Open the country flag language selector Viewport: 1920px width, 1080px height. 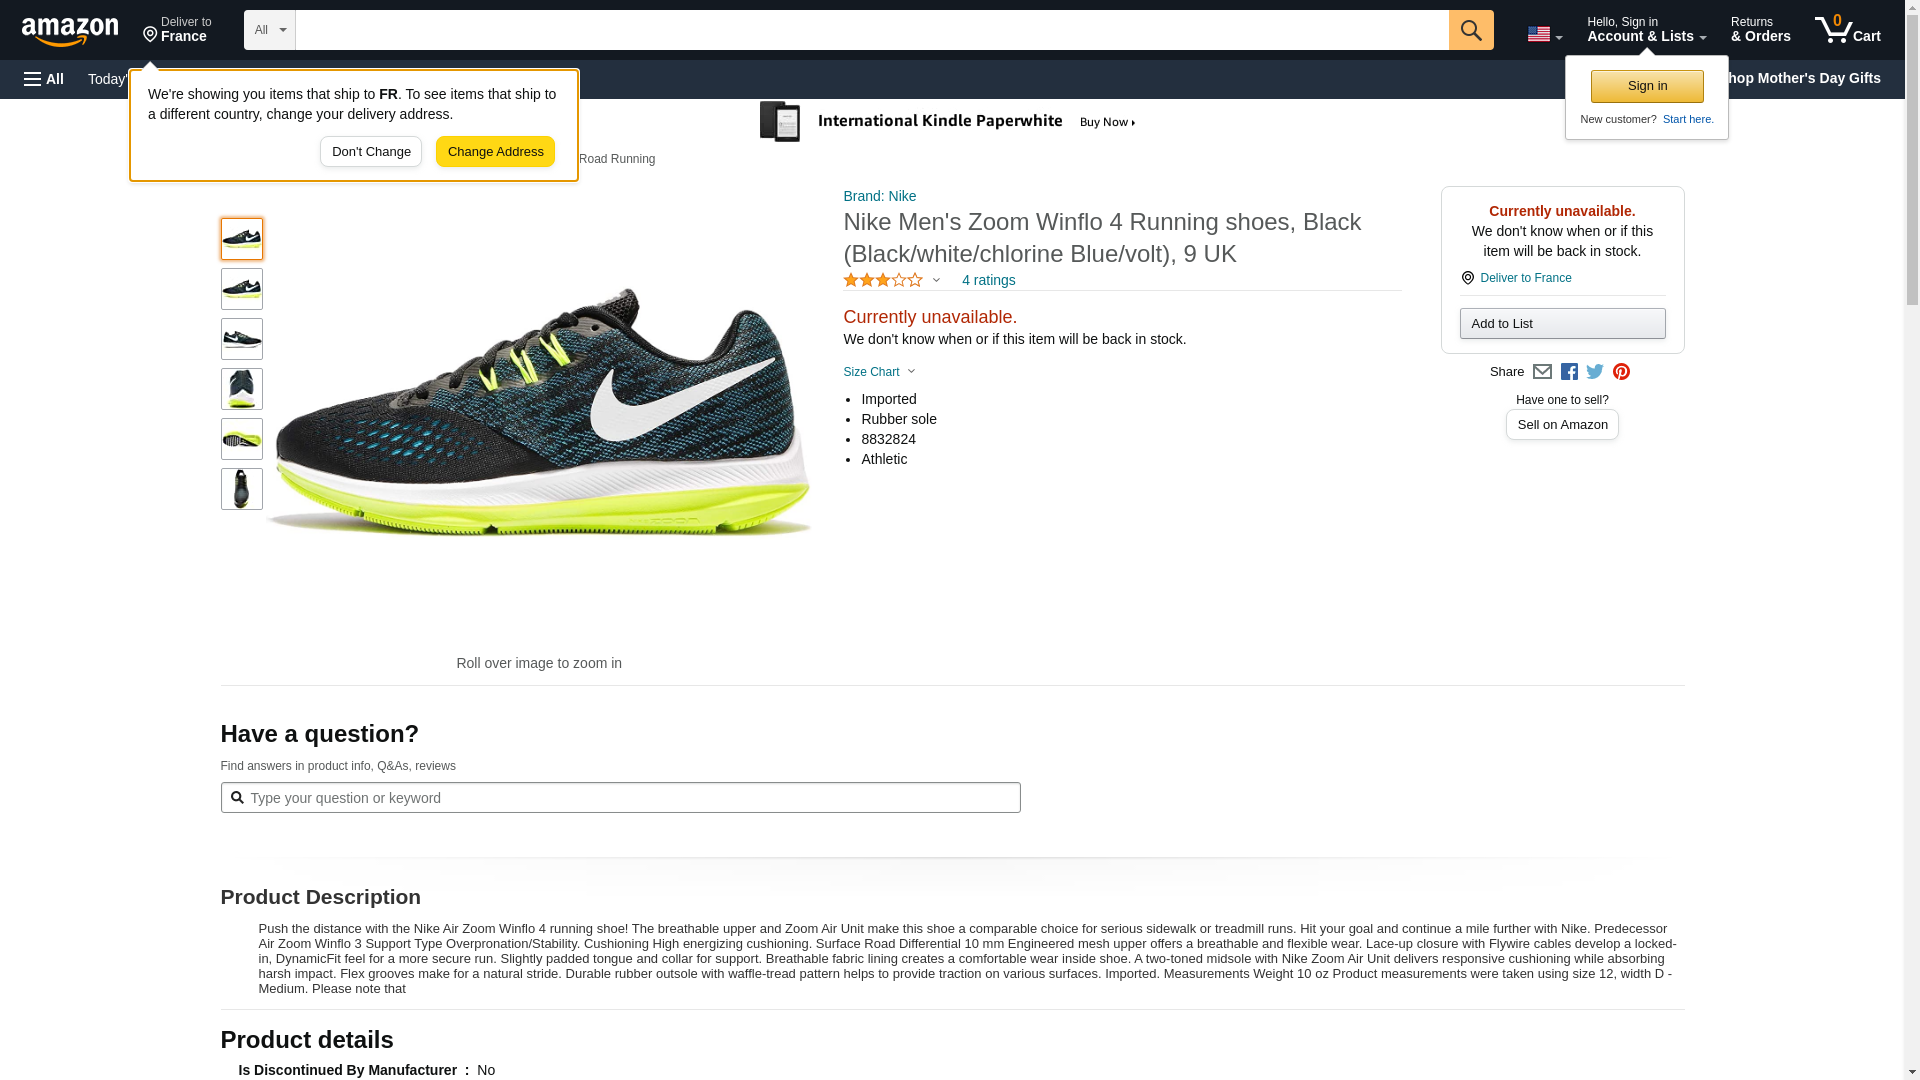pos(1544,34)
